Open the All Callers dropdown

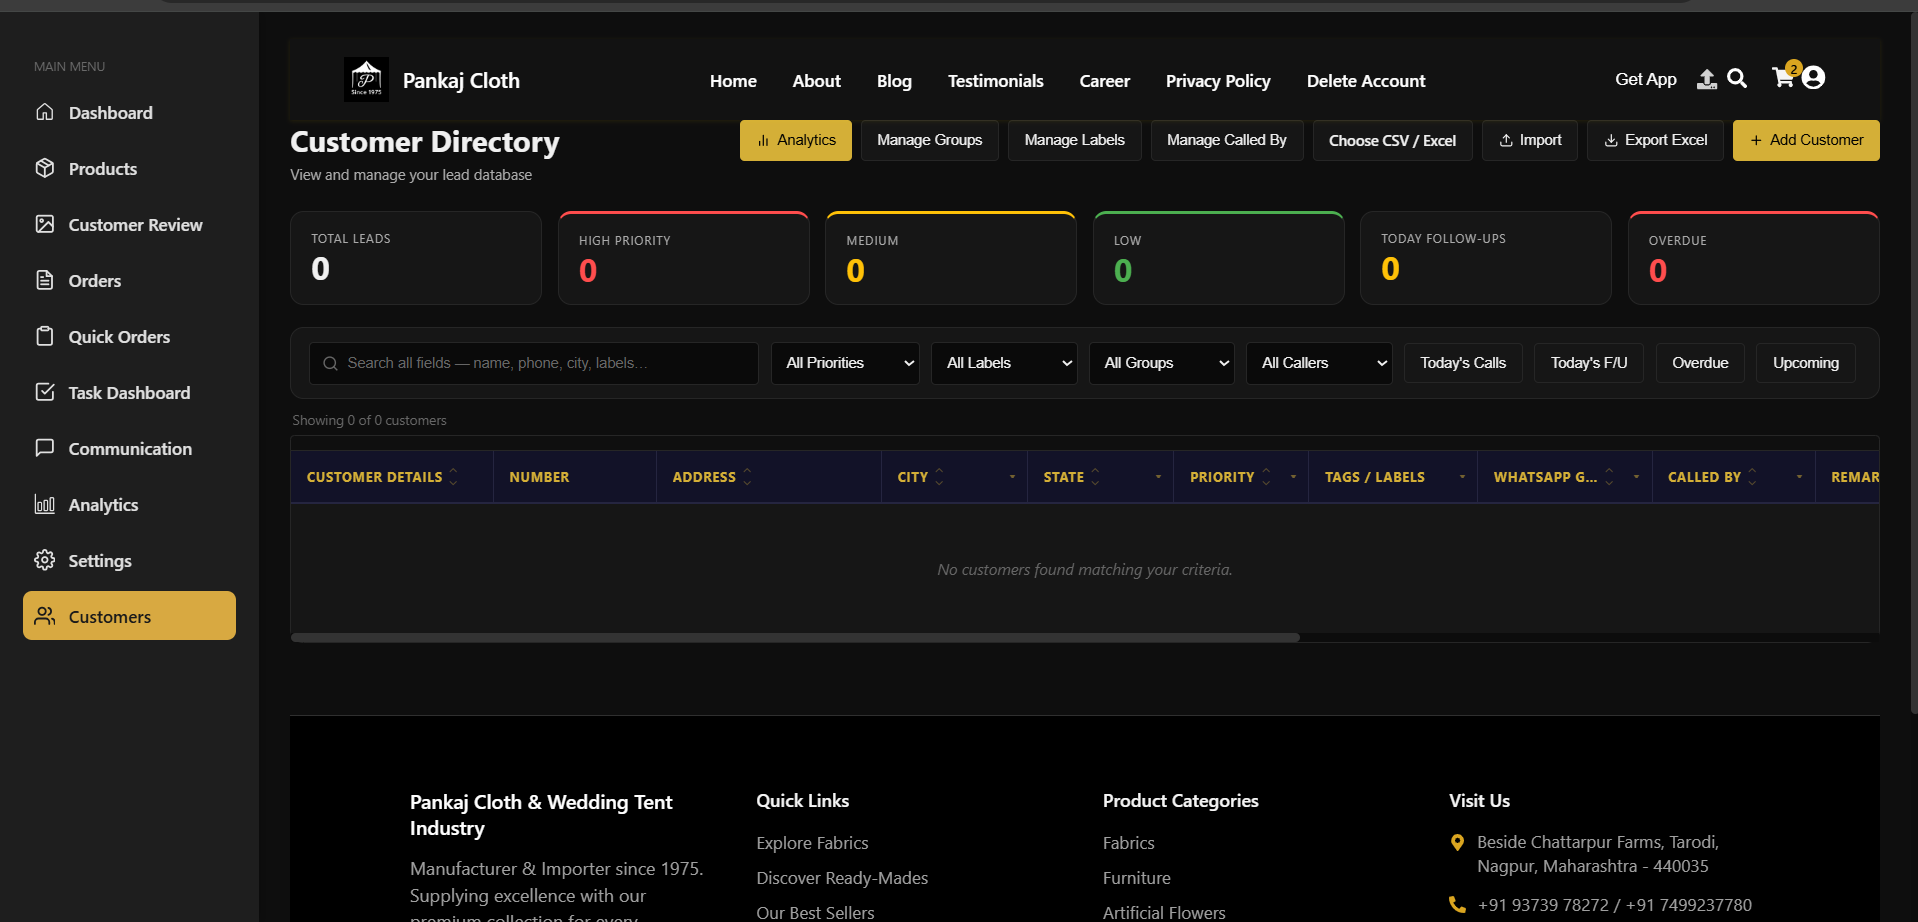tap(1319, 363)
